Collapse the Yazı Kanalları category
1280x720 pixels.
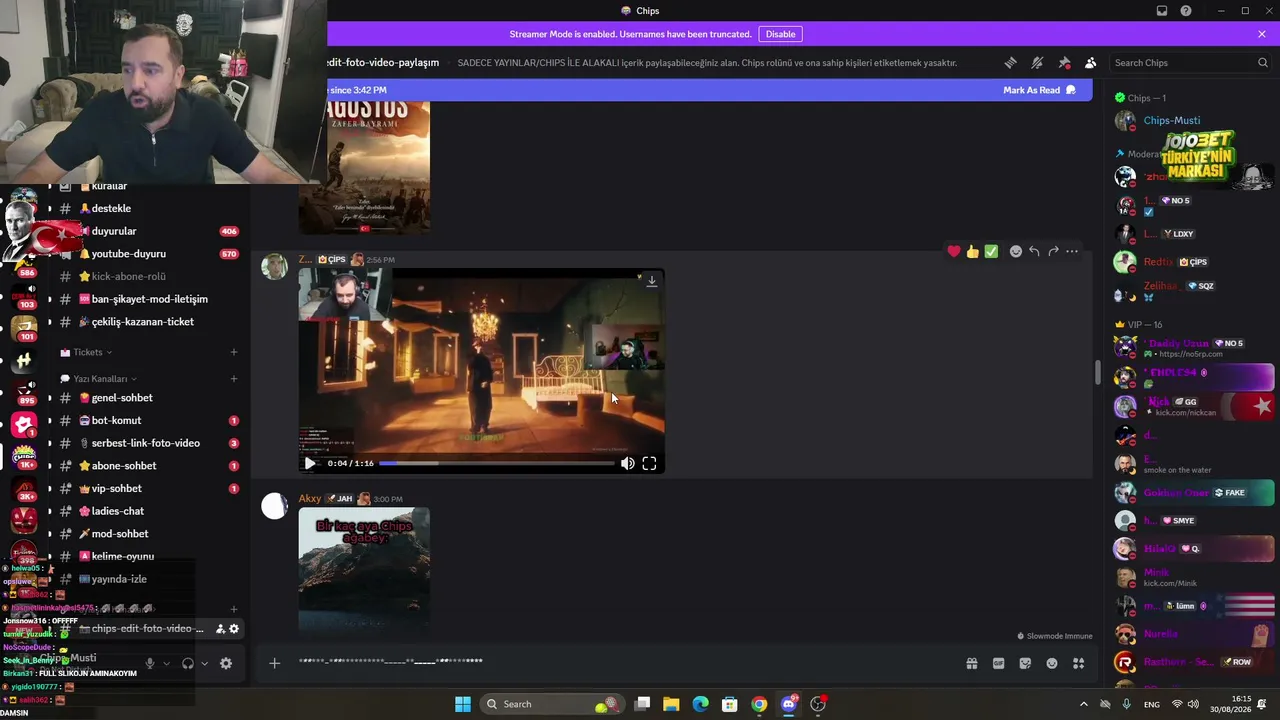[100, 379]
